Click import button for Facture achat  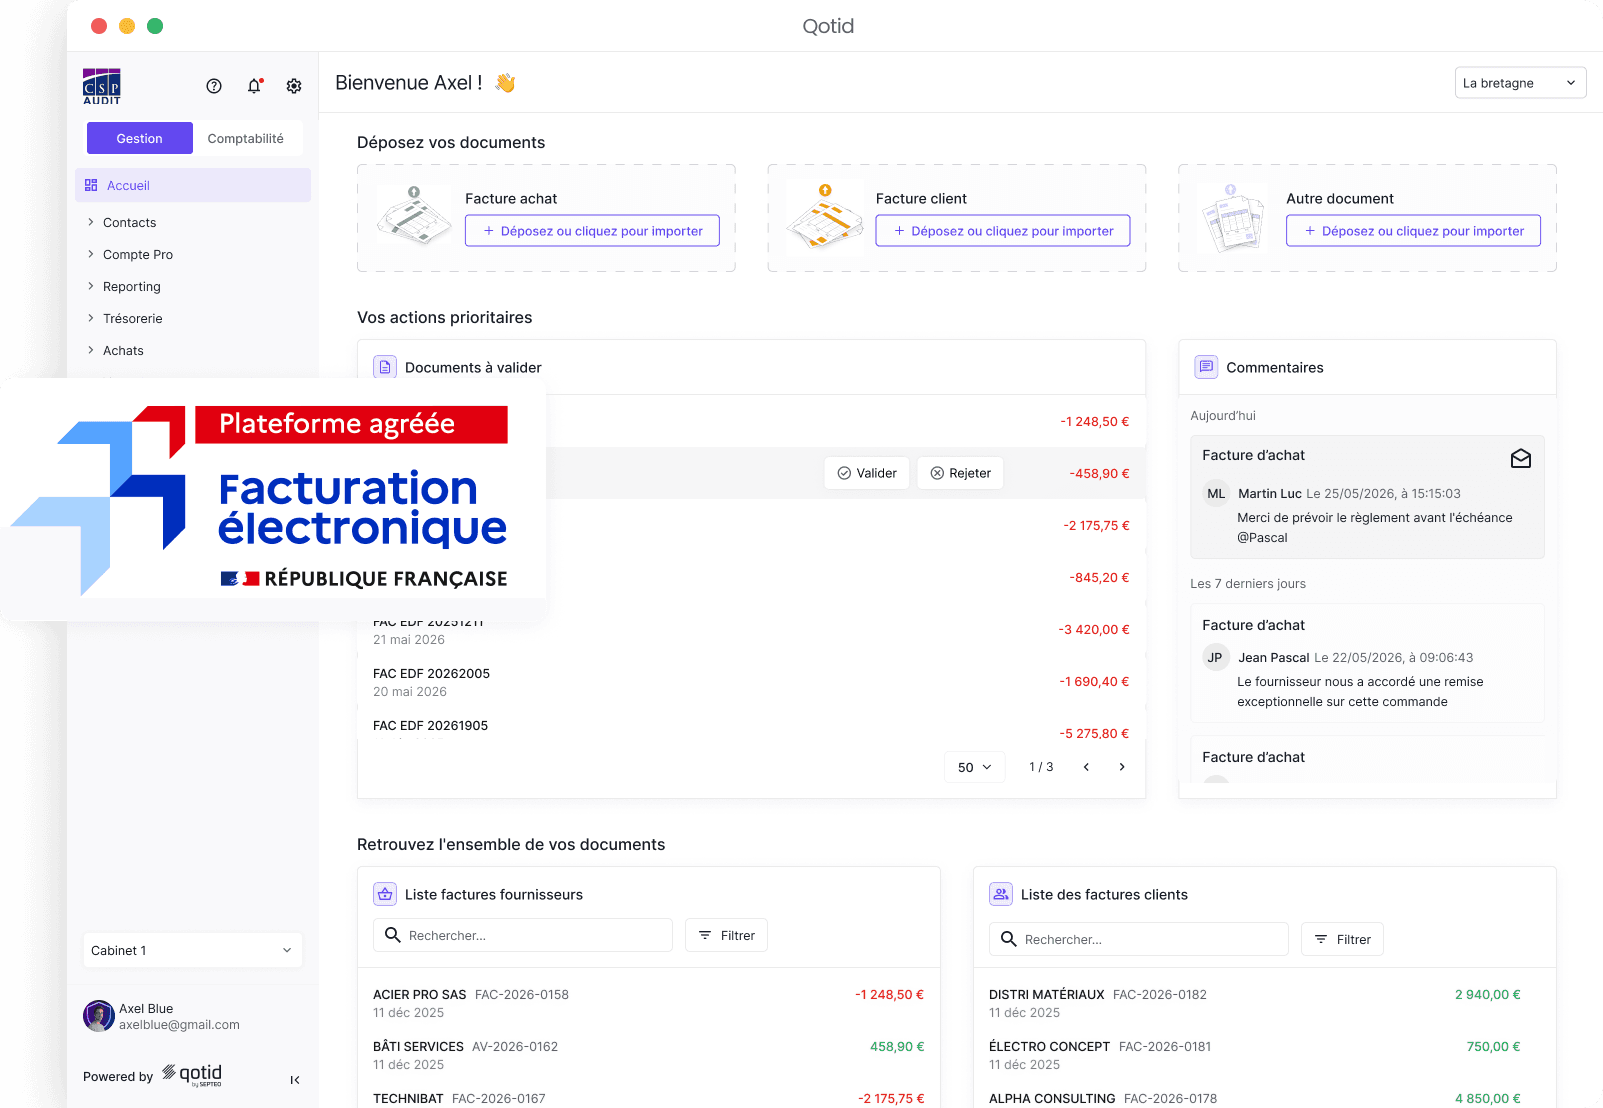592,231
